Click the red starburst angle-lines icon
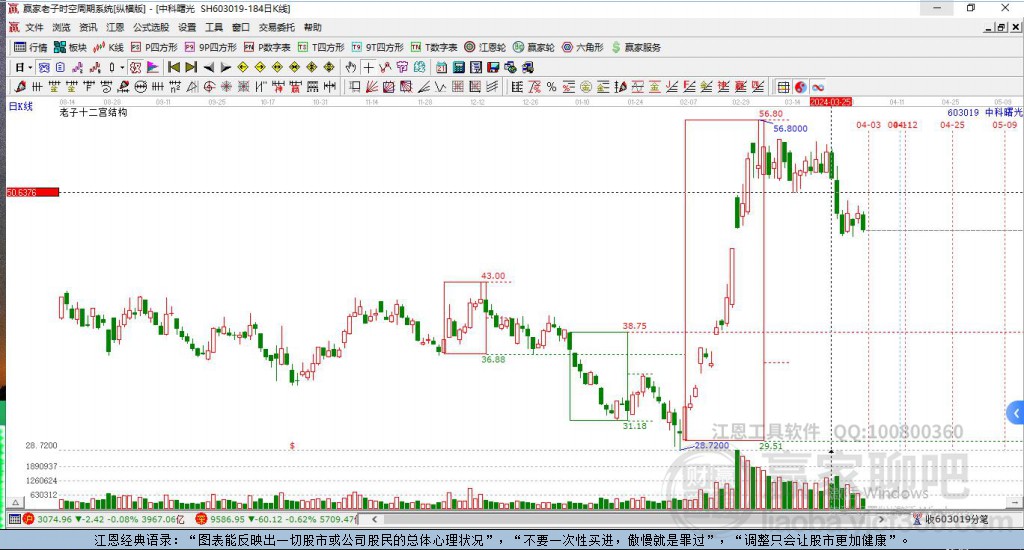This screenshot has height=550, width=1024. (225, 86)
